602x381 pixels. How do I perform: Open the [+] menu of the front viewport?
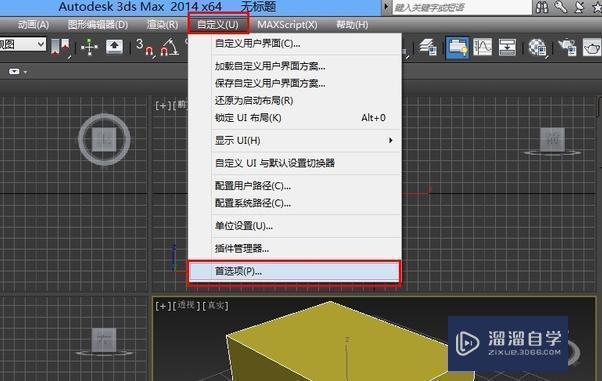[x=163, y=105]
